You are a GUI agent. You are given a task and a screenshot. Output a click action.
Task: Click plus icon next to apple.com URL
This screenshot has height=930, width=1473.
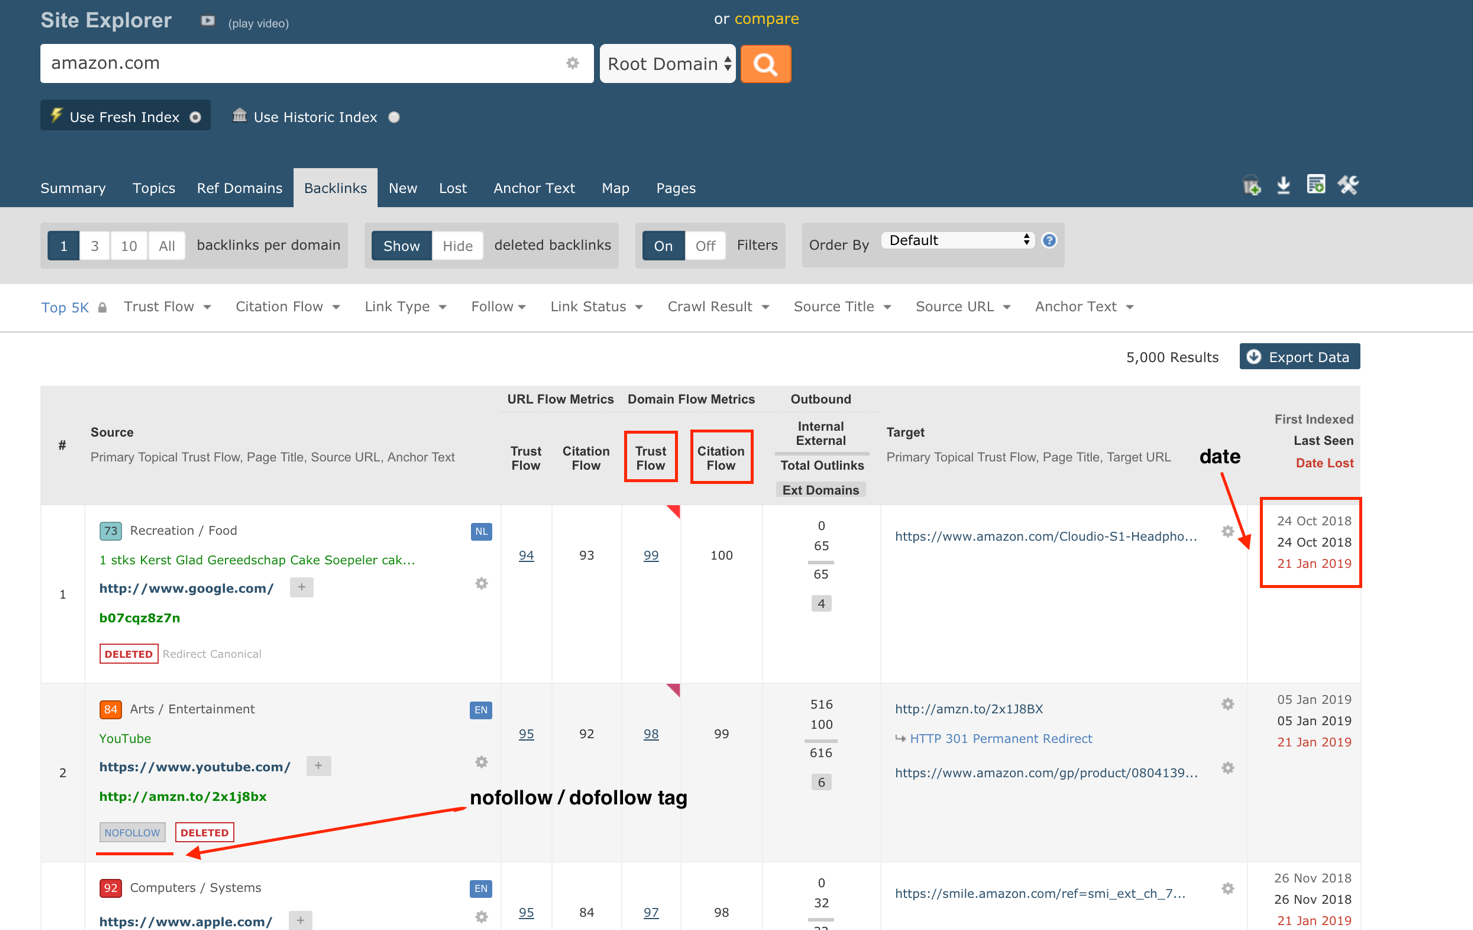[300, 921]
